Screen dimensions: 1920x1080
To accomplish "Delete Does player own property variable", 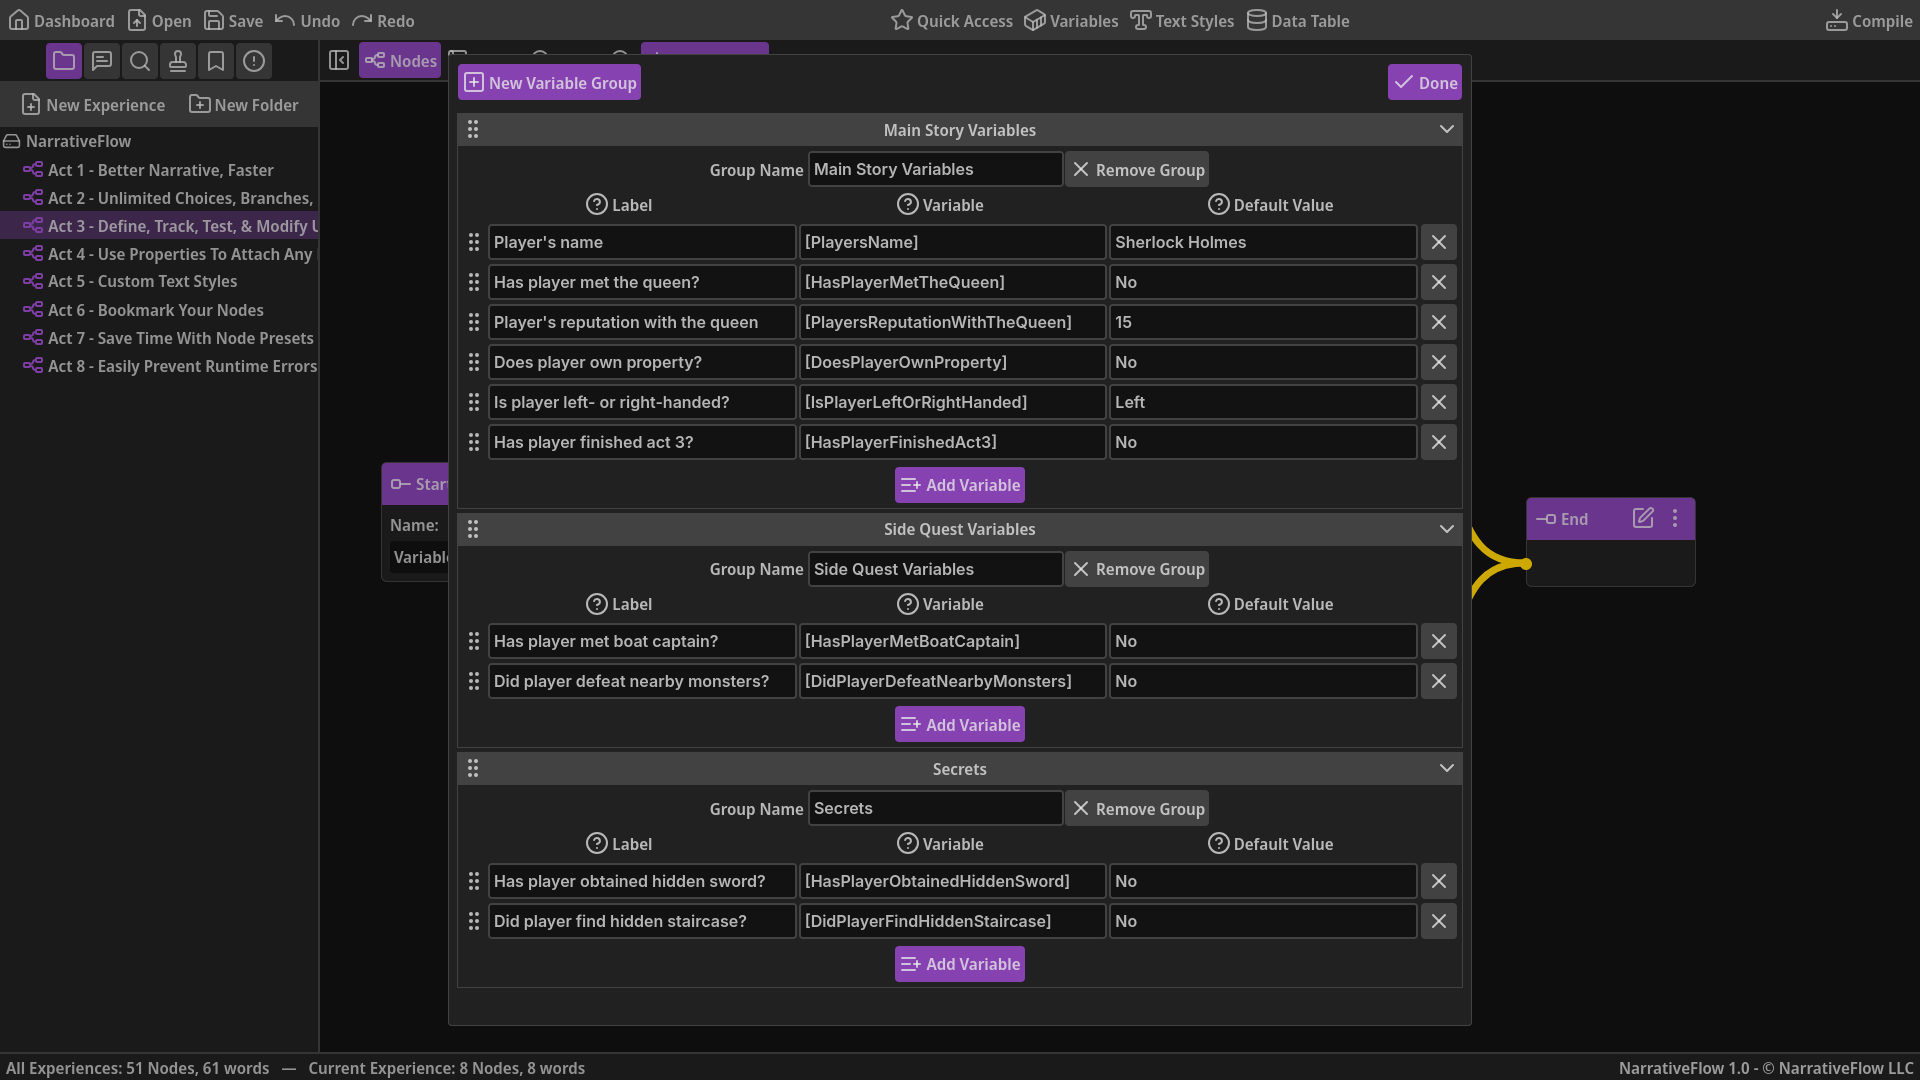I will pyautogui.click(x=1439, y=362).
